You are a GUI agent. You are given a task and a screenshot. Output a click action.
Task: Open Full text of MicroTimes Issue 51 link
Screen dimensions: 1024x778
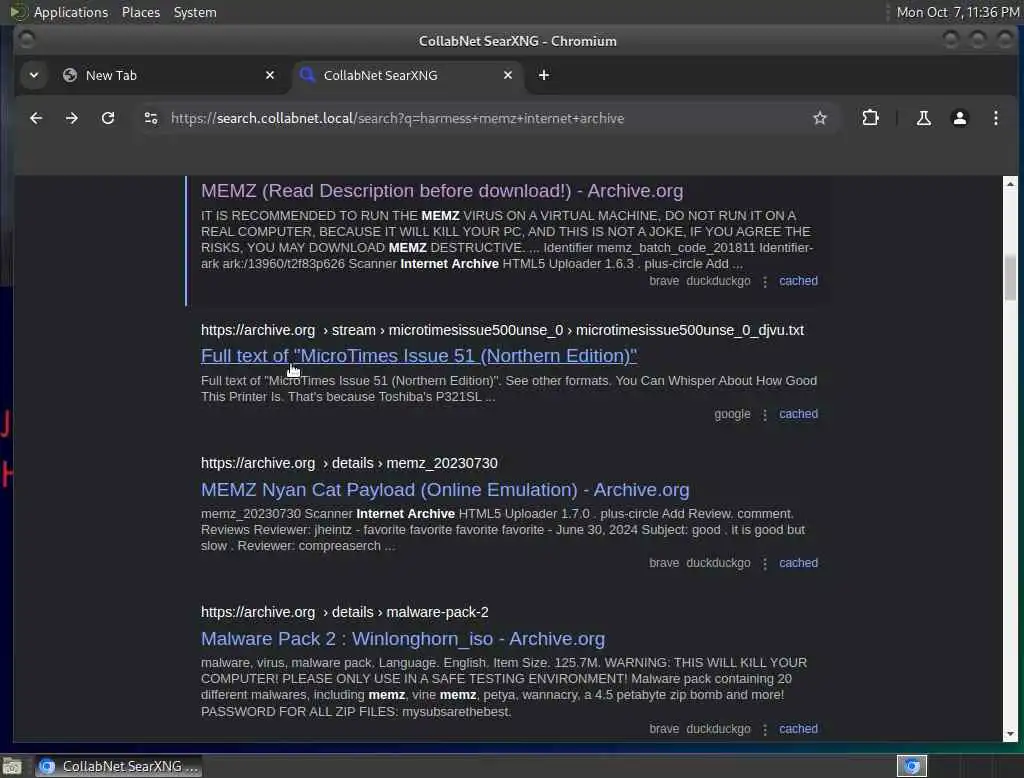click(419, 356)
